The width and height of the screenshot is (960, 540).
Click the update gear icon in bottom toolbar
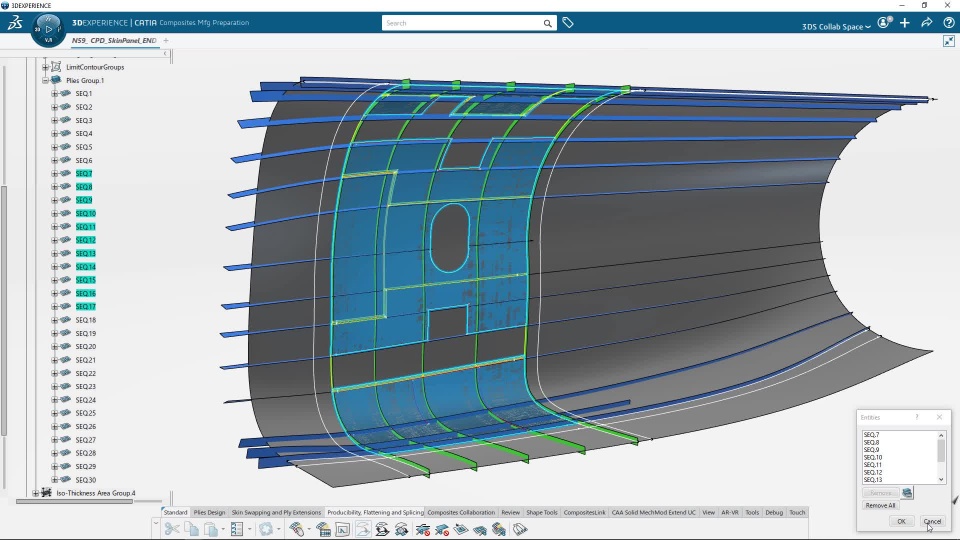[x=266, y=529]
